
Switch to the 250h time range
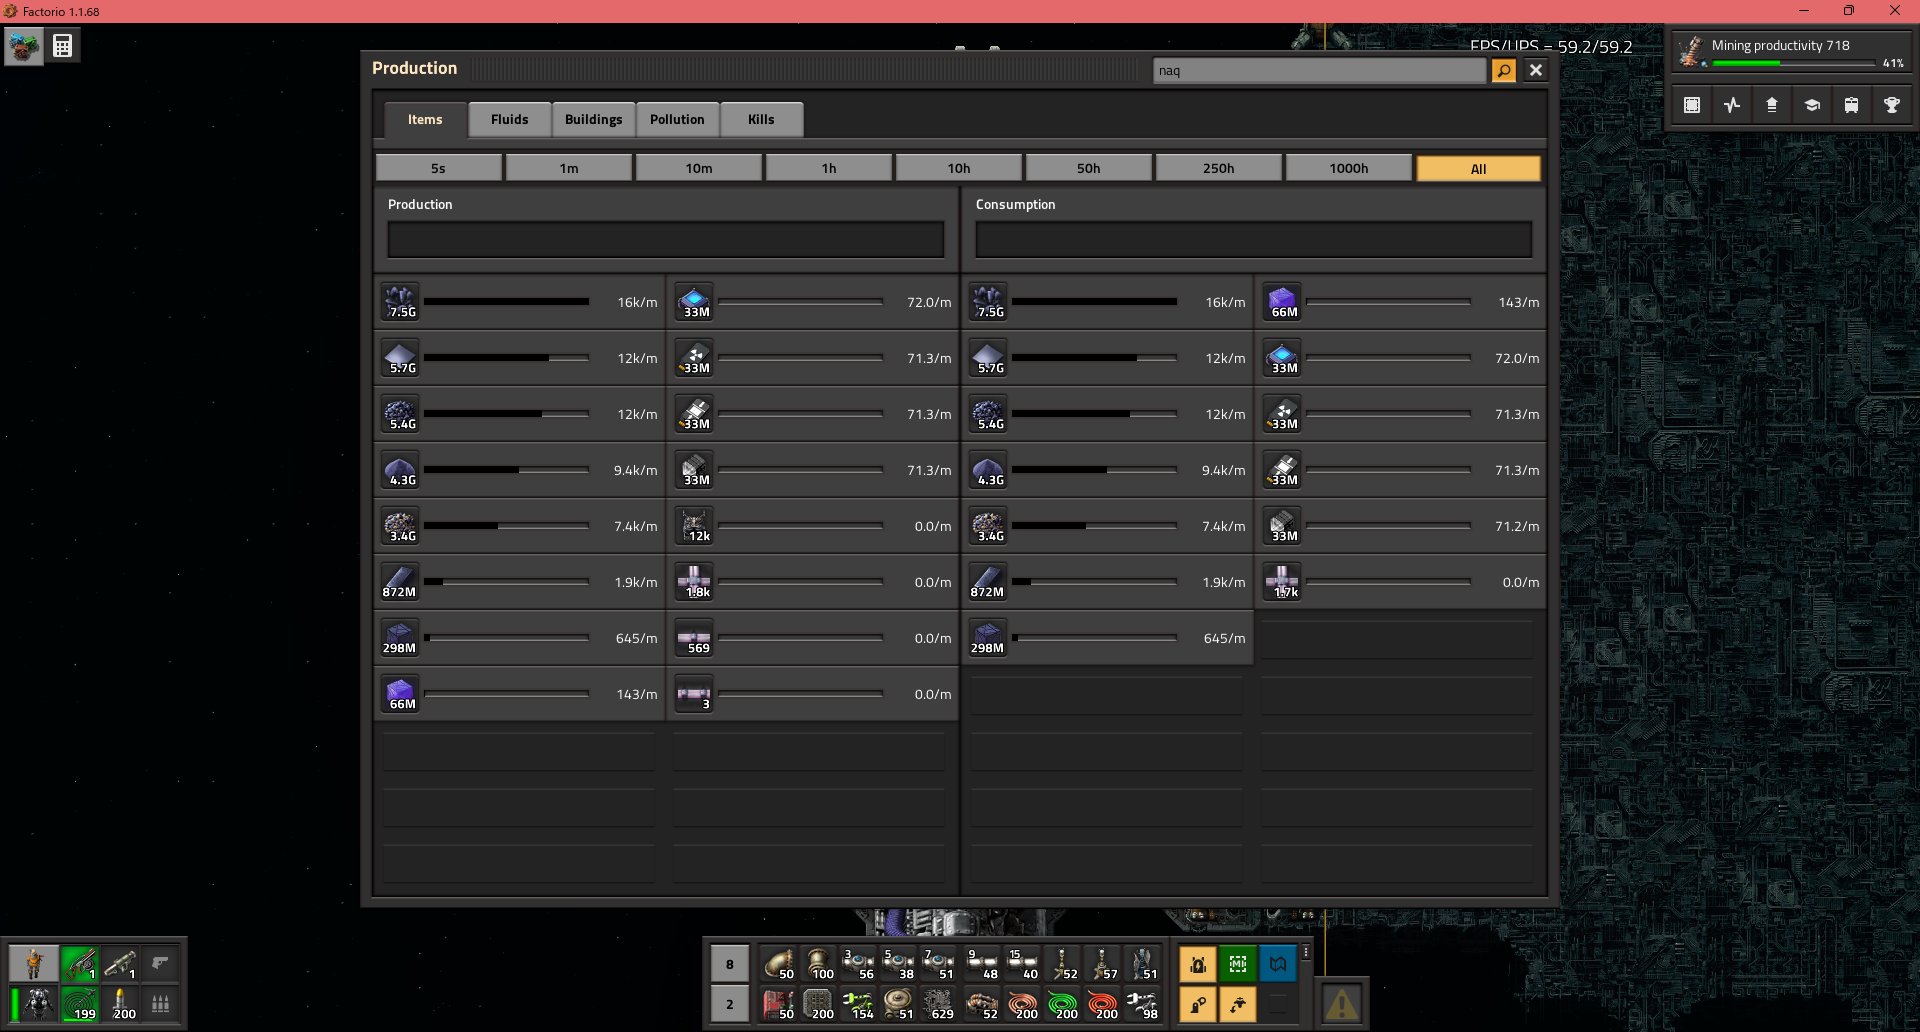click(1219, 168)
